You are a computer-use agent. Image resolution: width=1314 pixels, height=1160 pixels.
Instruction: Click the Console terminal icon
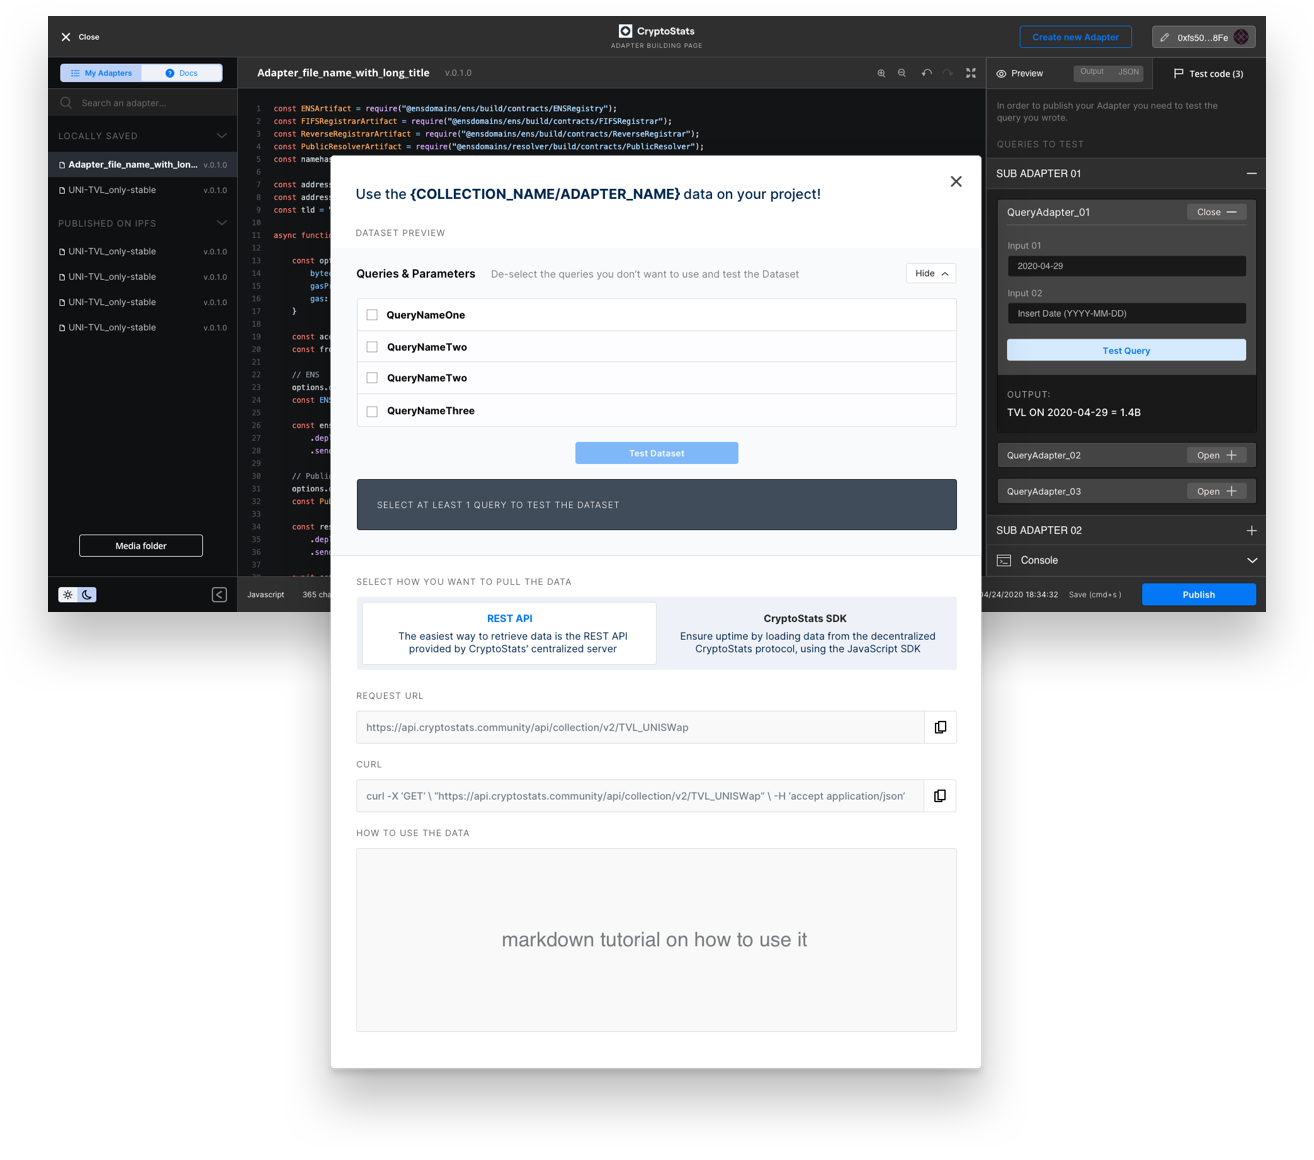1004,560
